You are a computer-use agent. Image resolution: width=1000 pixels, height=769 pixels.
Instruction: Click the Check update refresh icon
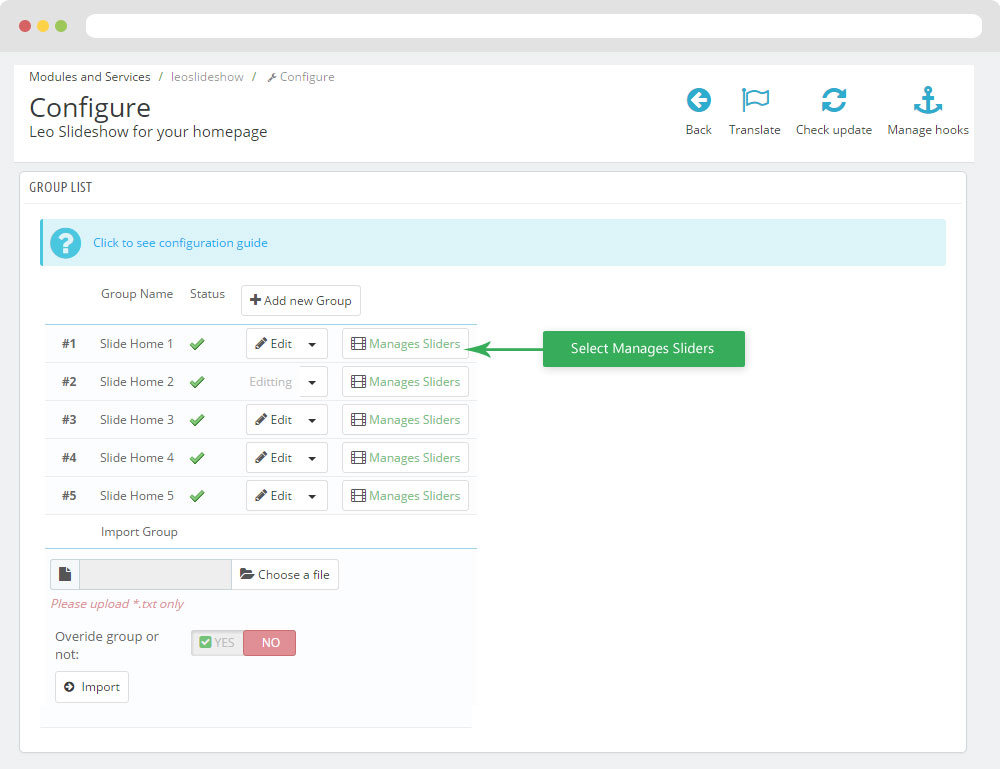click(833, 100)
